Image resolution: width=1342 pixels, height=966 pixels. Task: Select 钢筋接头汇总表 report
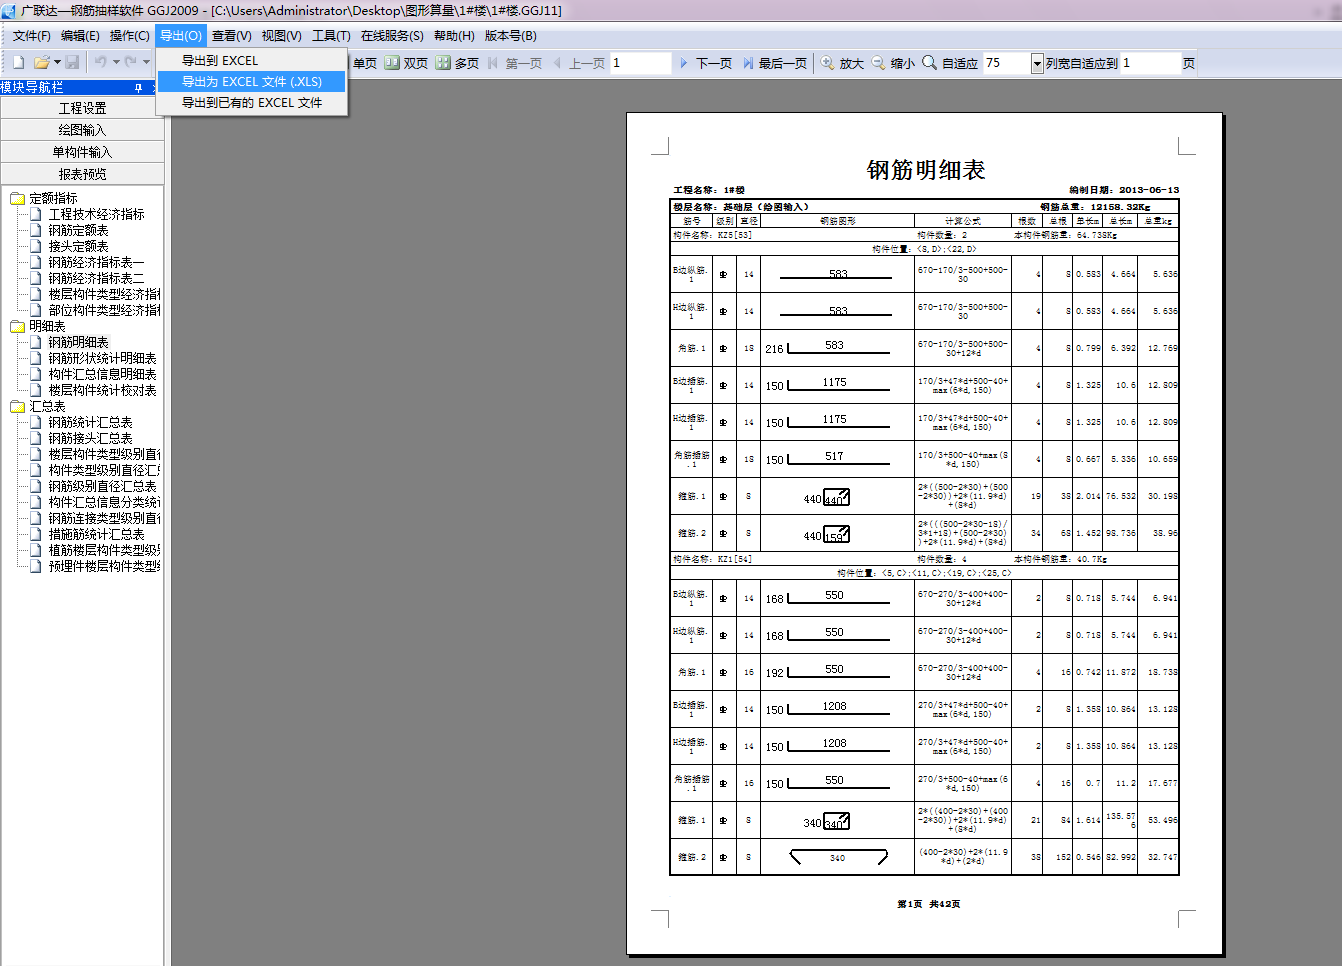(x=90, y=439)
